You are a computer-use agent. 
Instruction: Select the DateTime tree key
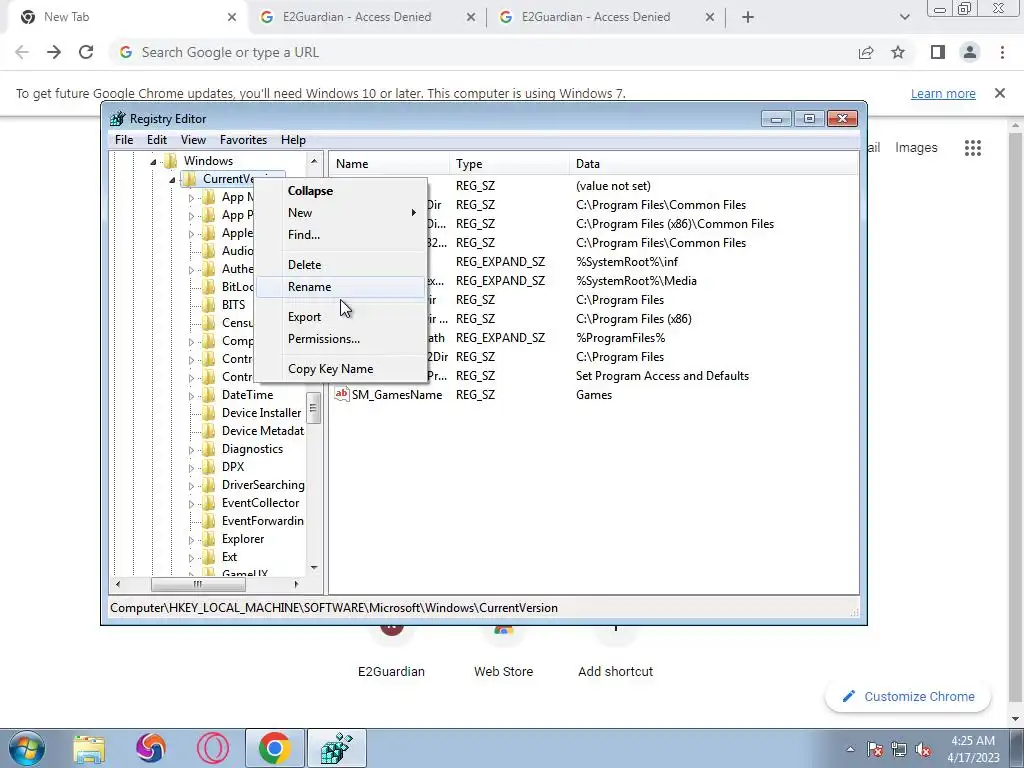248,395
